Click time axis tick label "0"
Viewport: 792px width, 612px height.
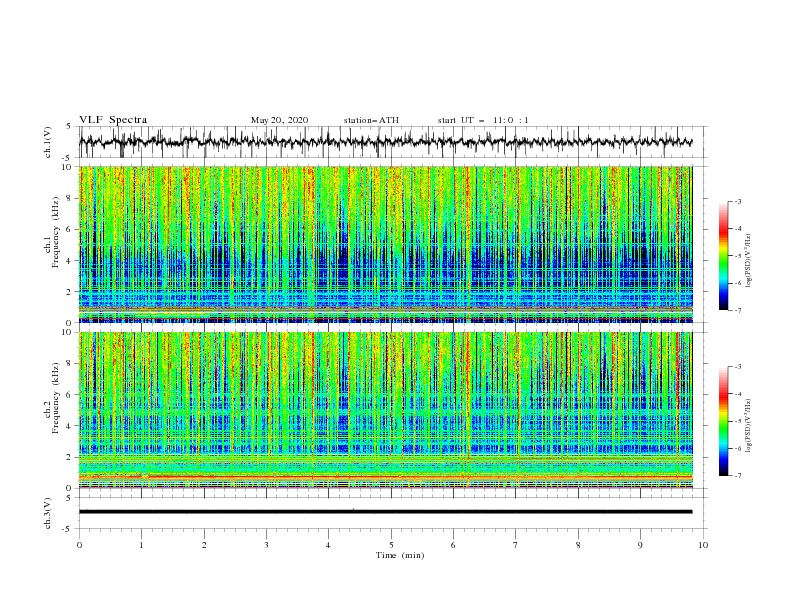click(79, 545)
